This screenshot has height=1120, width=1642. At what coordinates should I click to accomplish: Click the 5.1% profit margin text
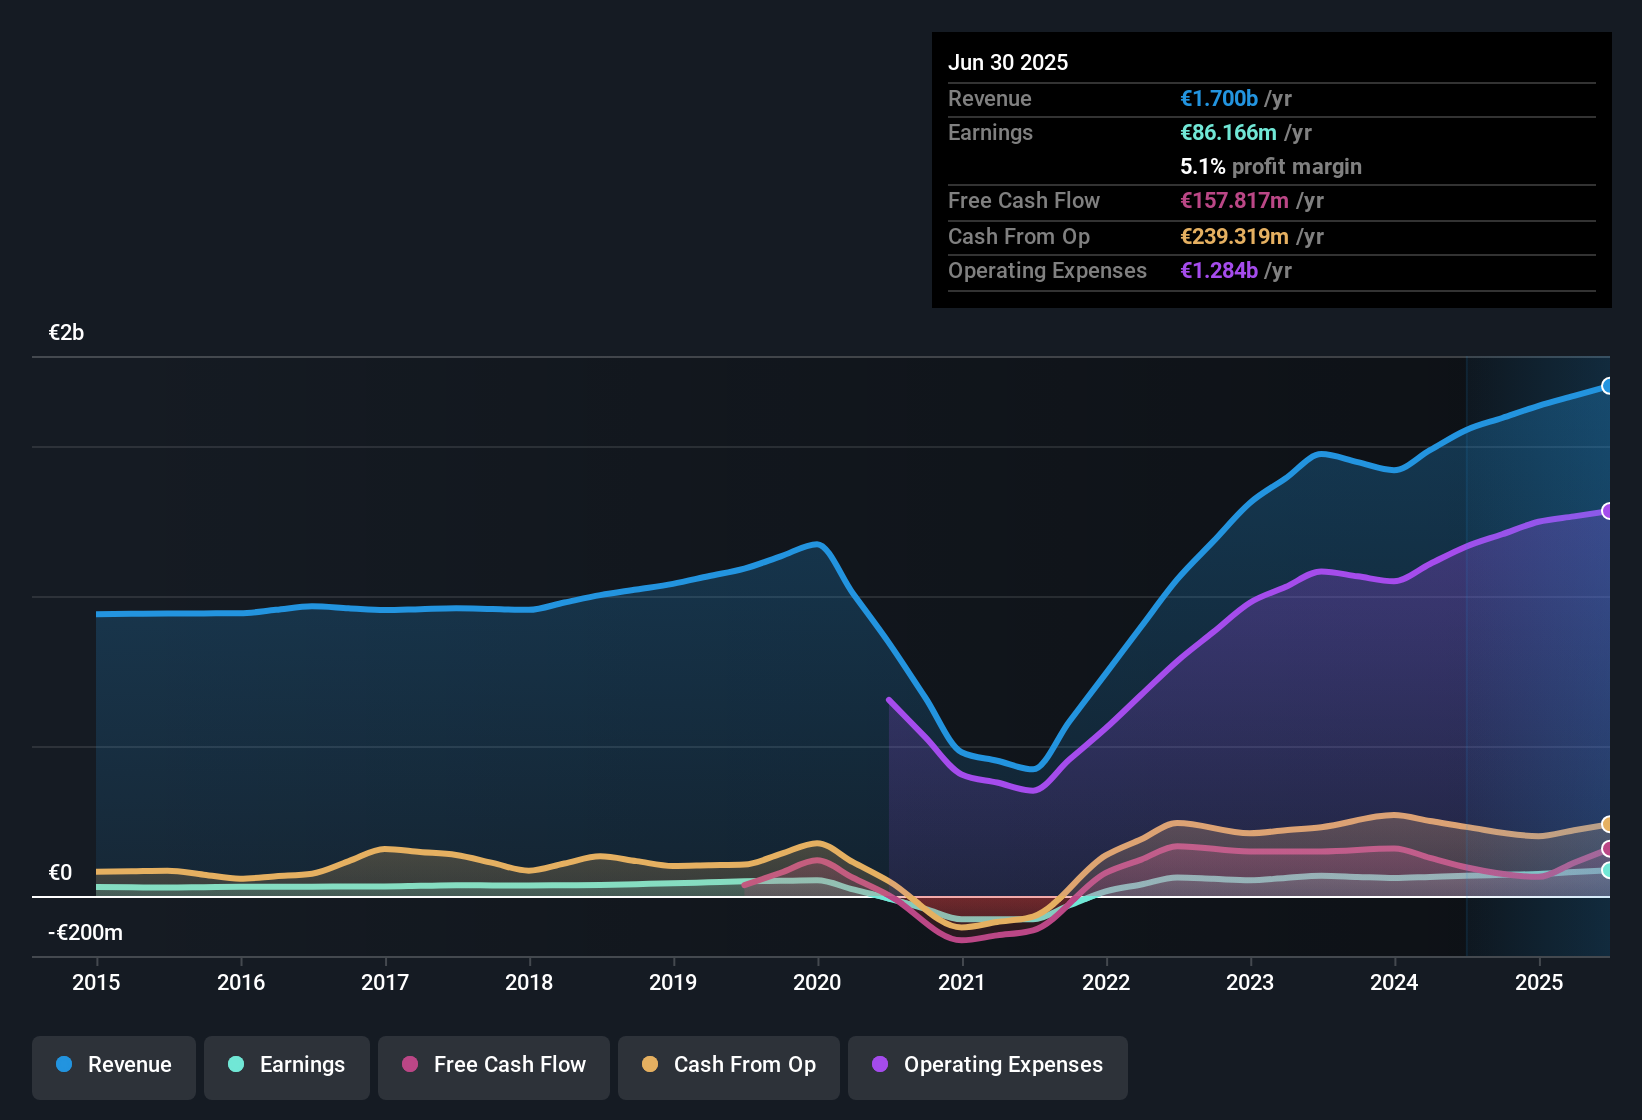pyautogui.click(x=1270, y=166)
